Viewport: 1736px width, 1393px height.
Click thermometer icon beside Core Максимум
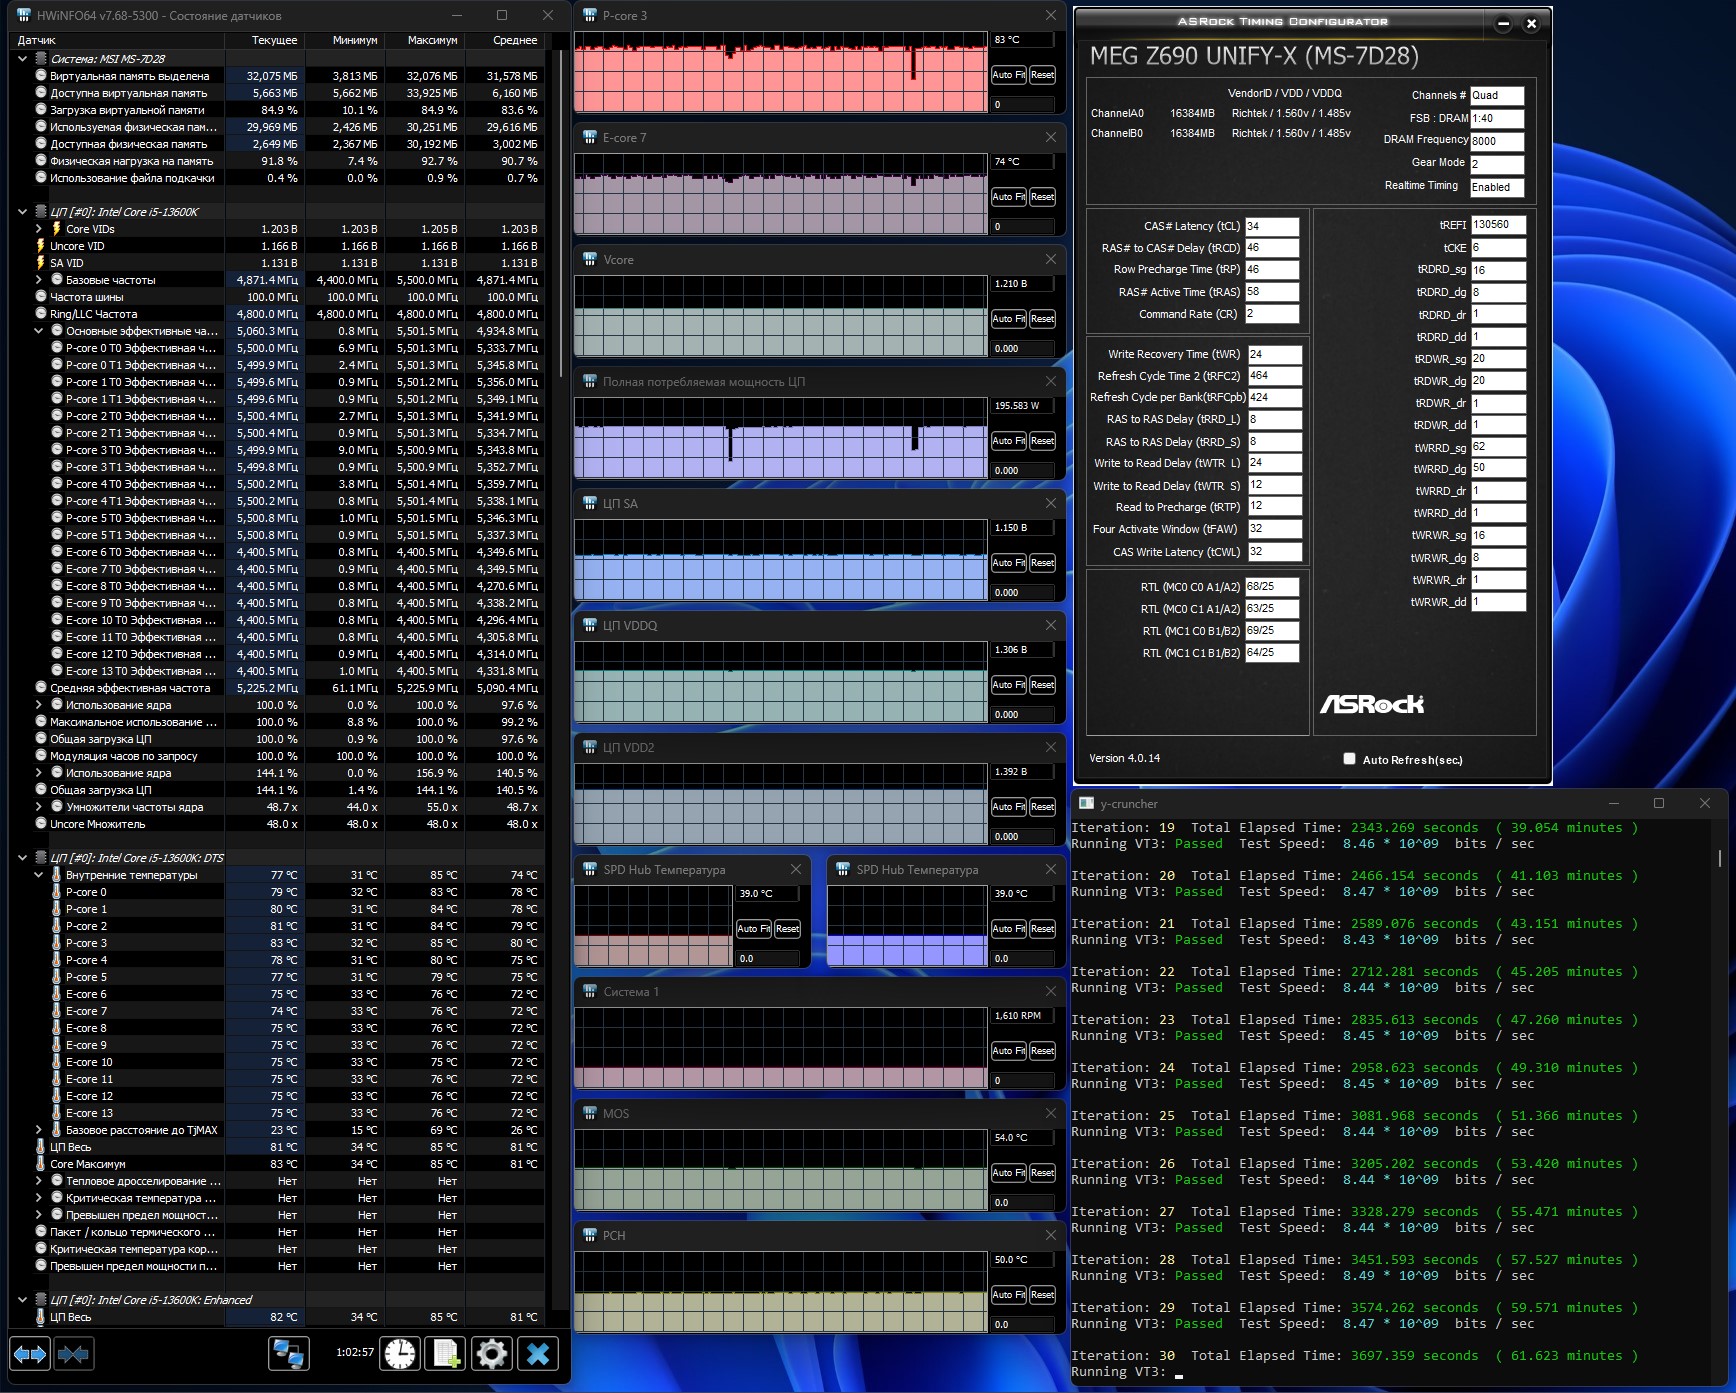(41, 1164)
